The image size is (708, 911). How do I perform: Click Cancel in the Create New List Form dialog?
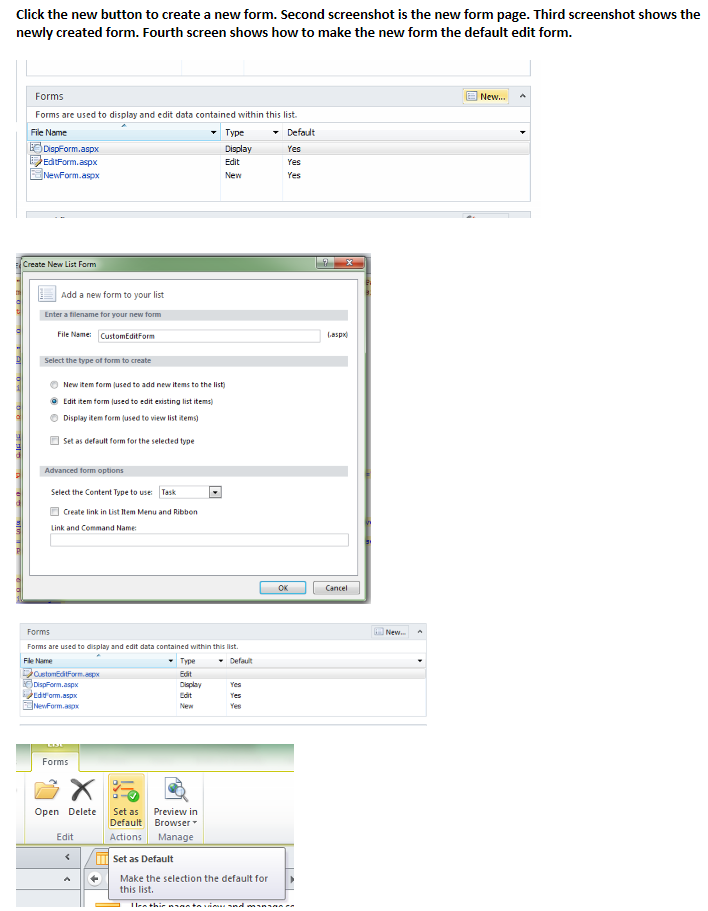(x=336, y=588)
